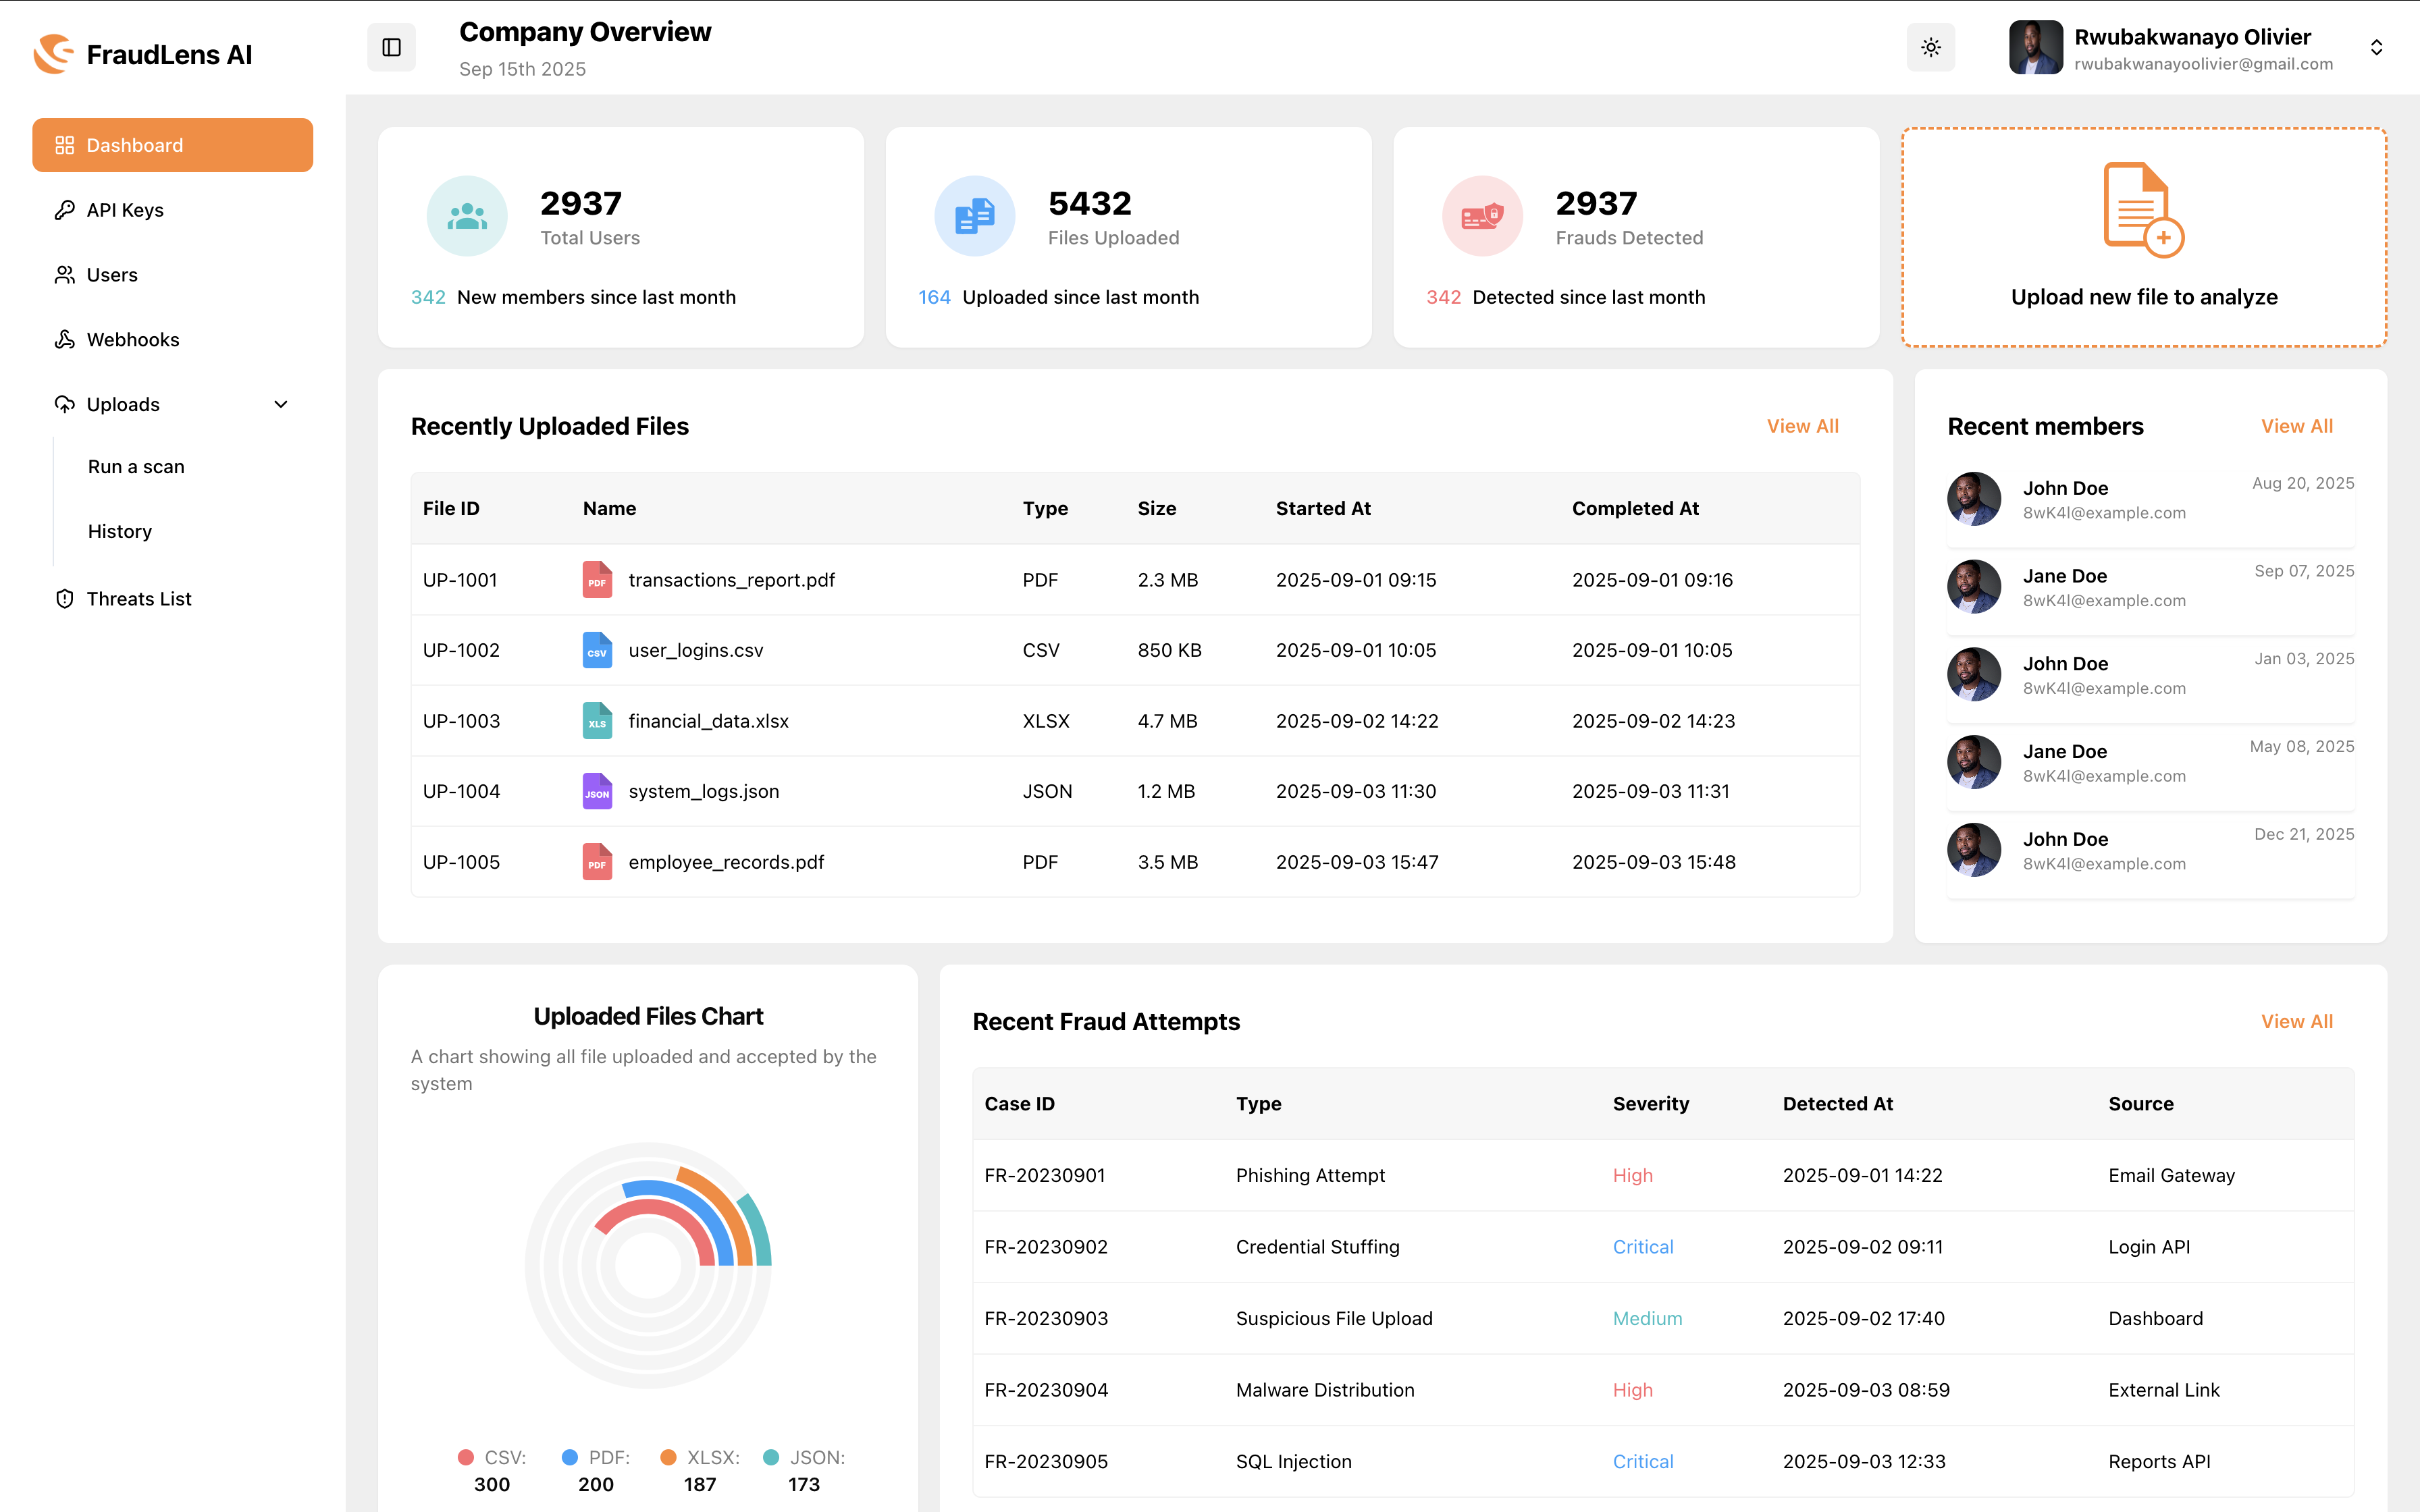Click the XLSX orange legend dot
The image size is (2420, 1512).
coord(668,1457)
